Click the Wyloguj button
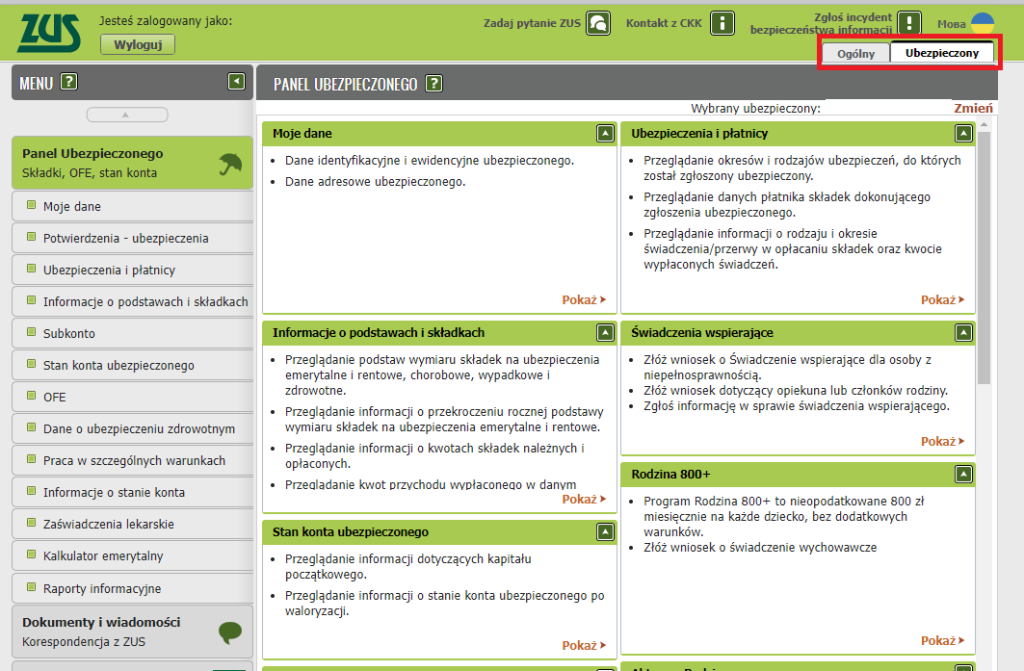Image resolution: width=1024 pixels, height=671 pixels. 137,45
